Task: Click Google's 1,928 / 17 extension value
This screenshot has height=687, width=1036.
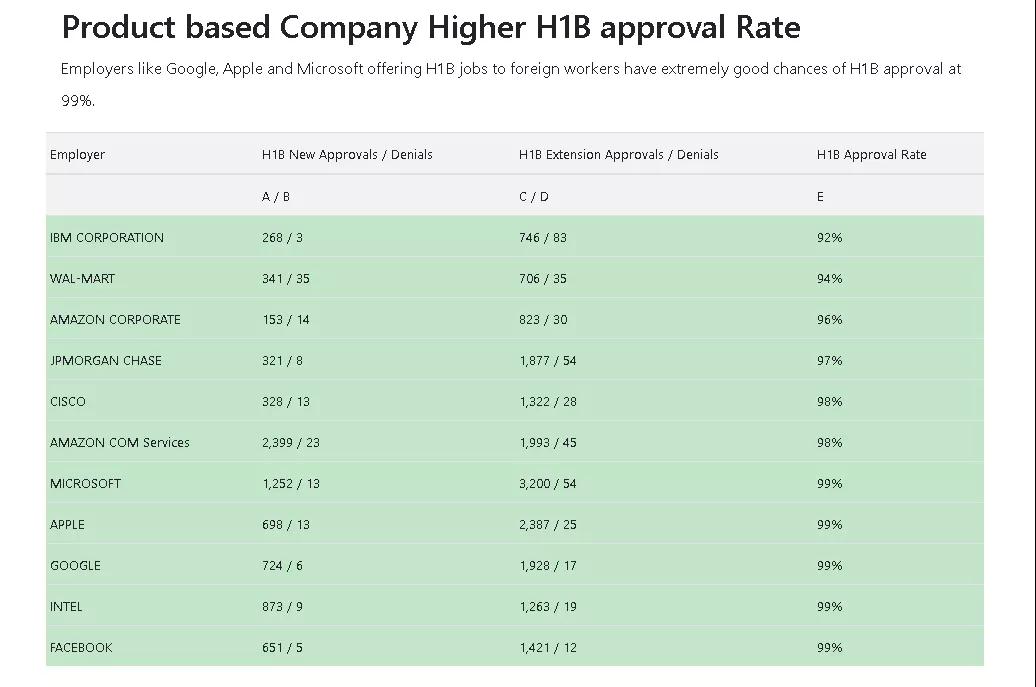Action: [x=547, y=566]
